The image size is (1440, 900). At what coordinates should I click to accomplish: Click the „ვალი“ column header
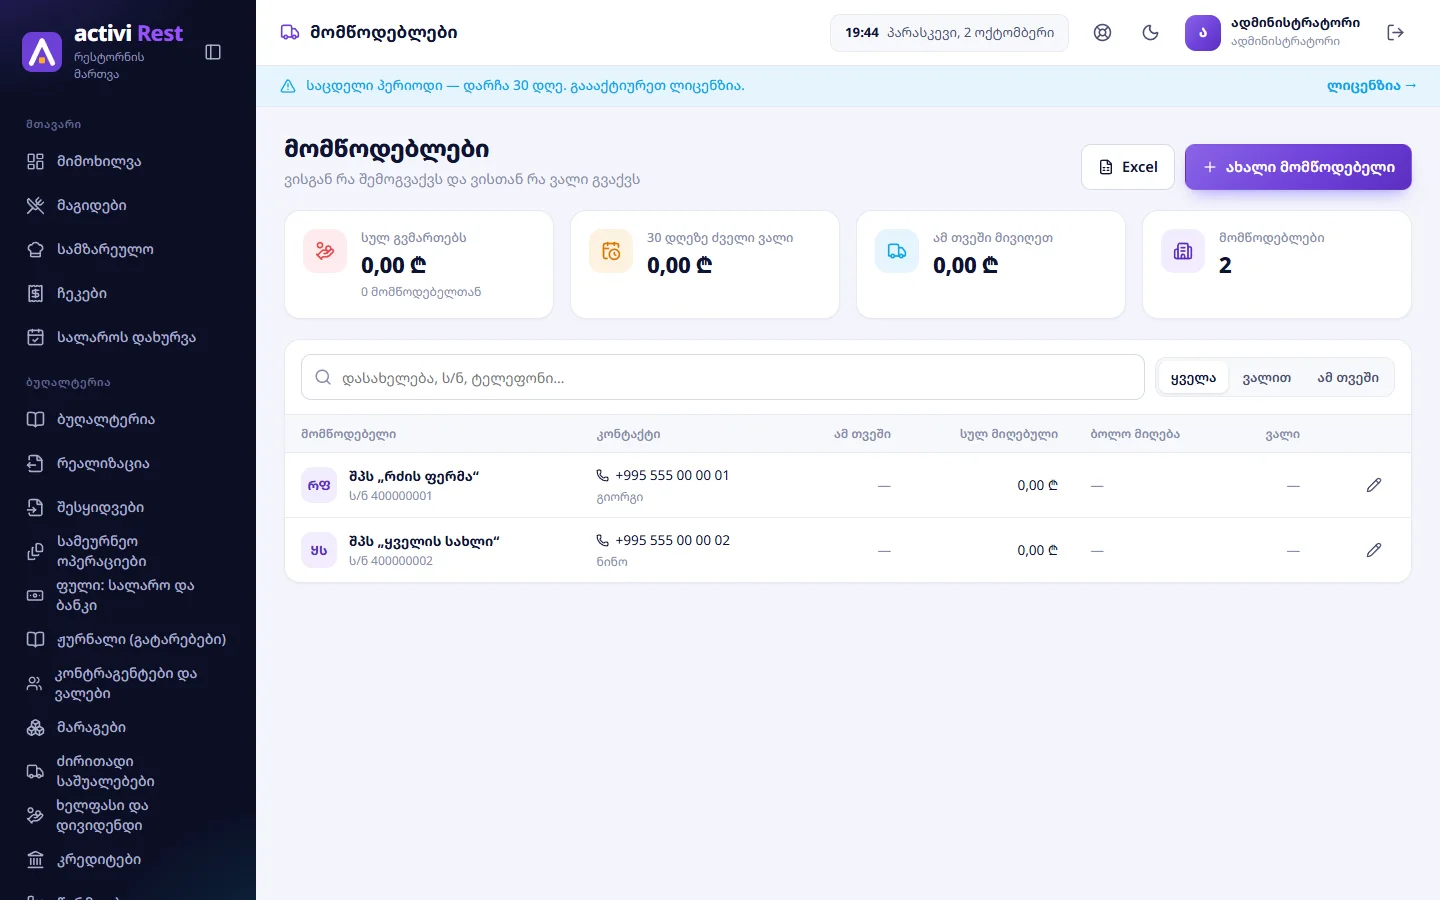1282,434
